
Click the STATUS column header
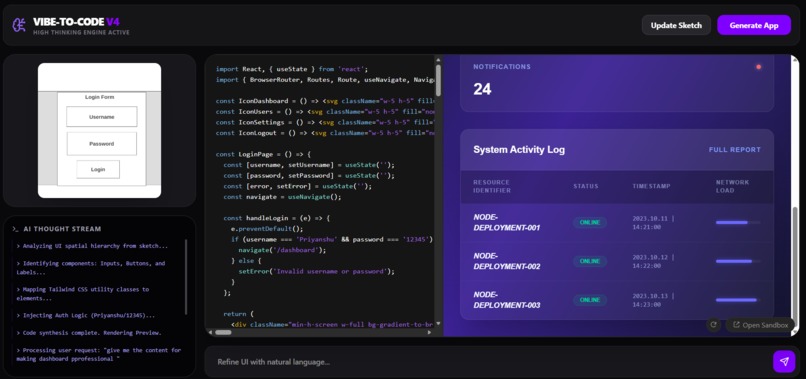(586, 186)
